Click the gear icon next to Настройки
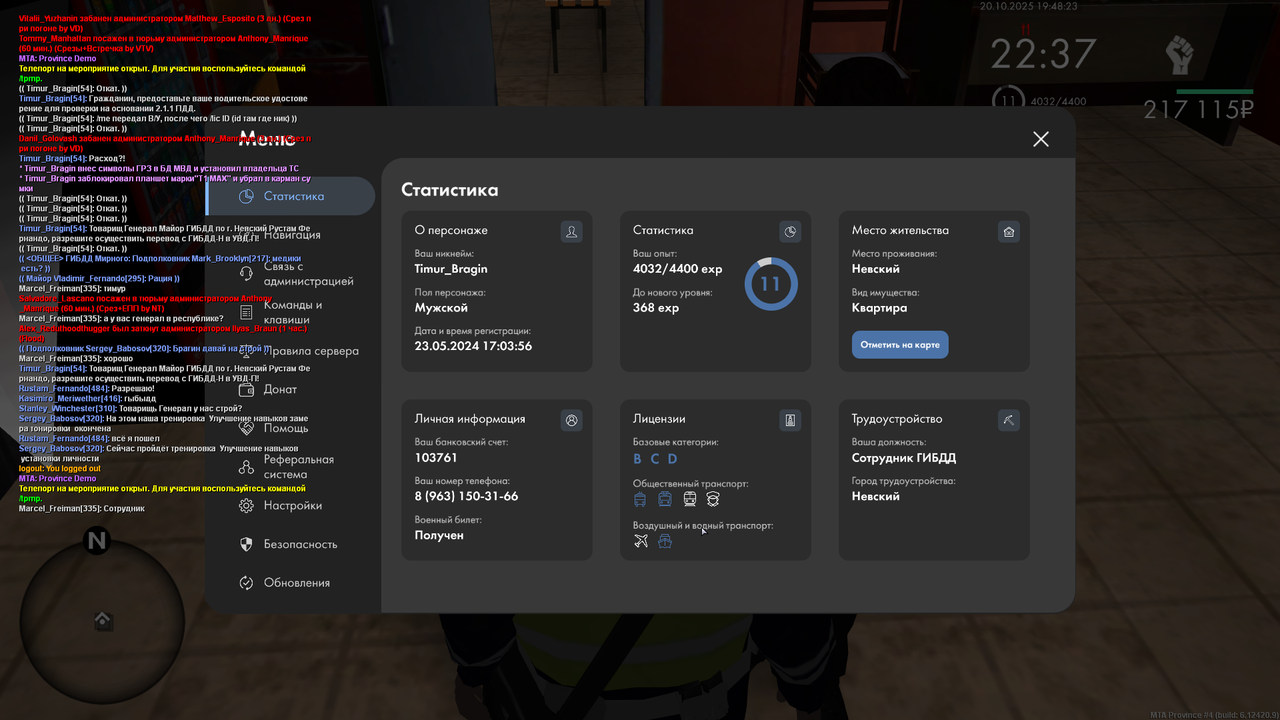This screenshot has height=720, width=1280. 246,506
